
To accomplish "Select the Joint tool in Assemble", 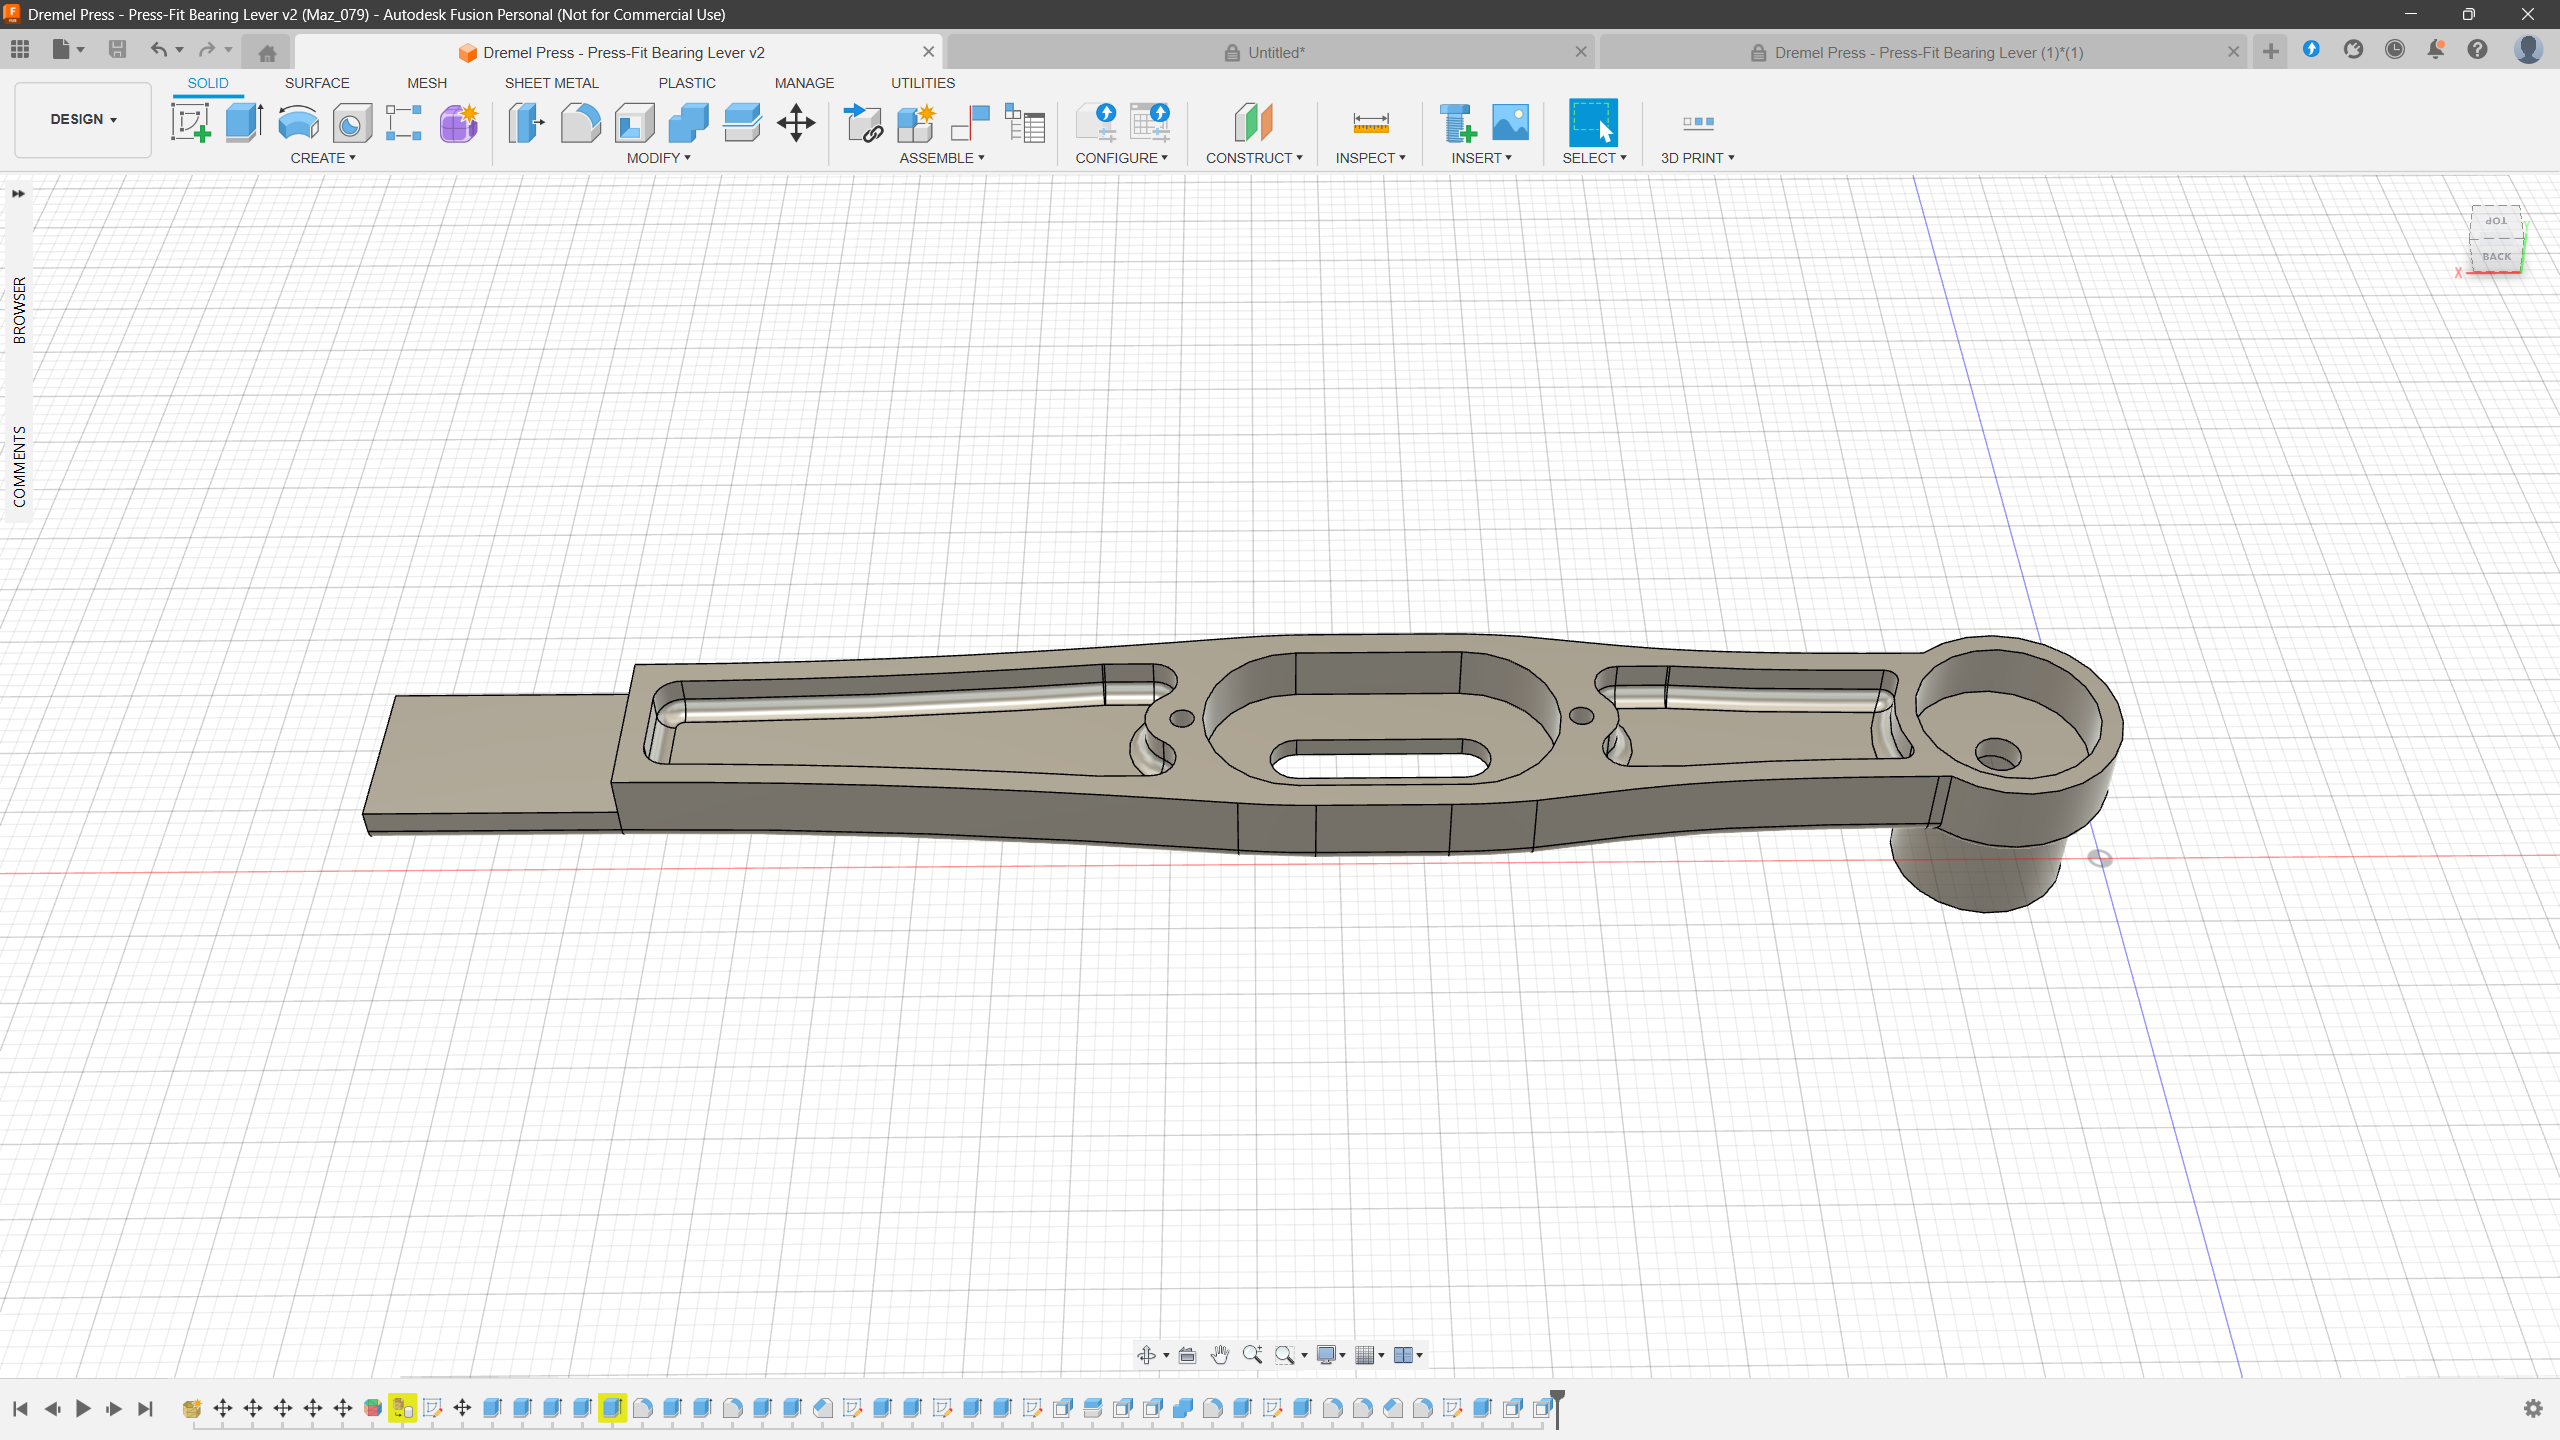I will tap(970, 123).
